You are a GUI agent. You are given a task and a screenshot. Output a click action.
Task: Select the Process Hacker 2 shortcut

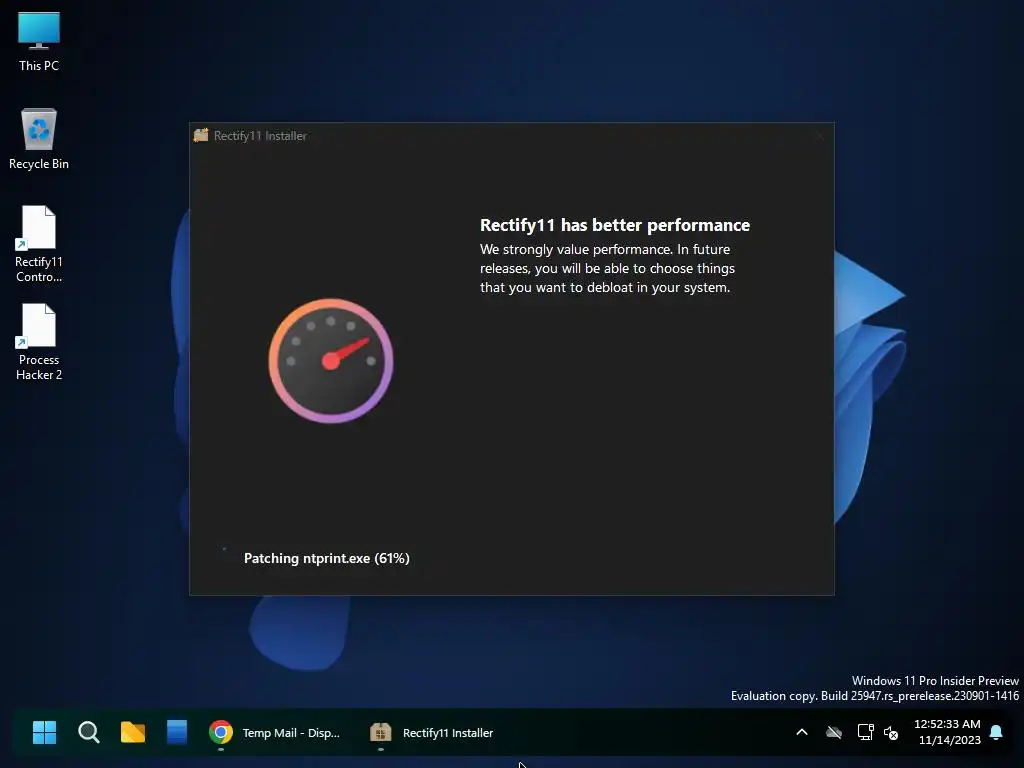(39, 342)
